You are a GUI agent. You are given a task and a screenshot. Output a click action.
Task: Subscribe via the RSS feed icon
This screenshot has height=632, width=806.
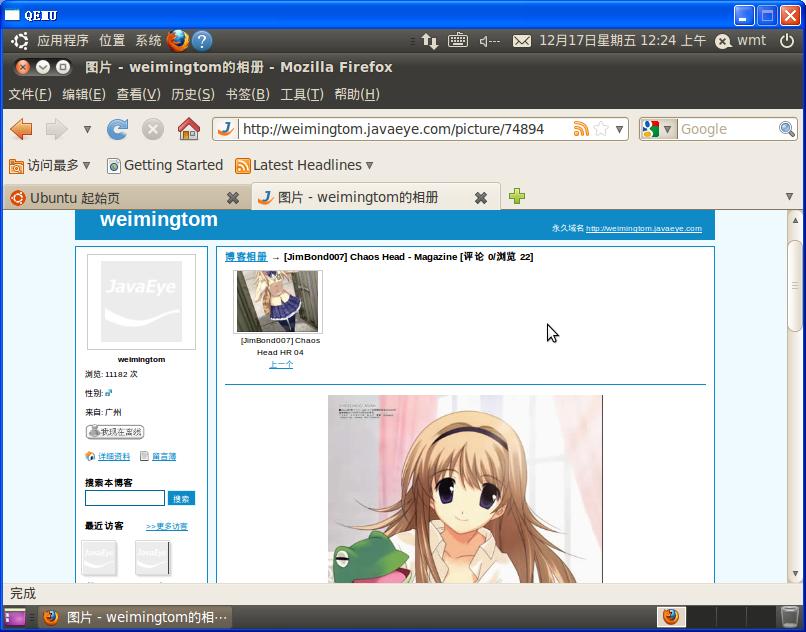coord(581,129)
